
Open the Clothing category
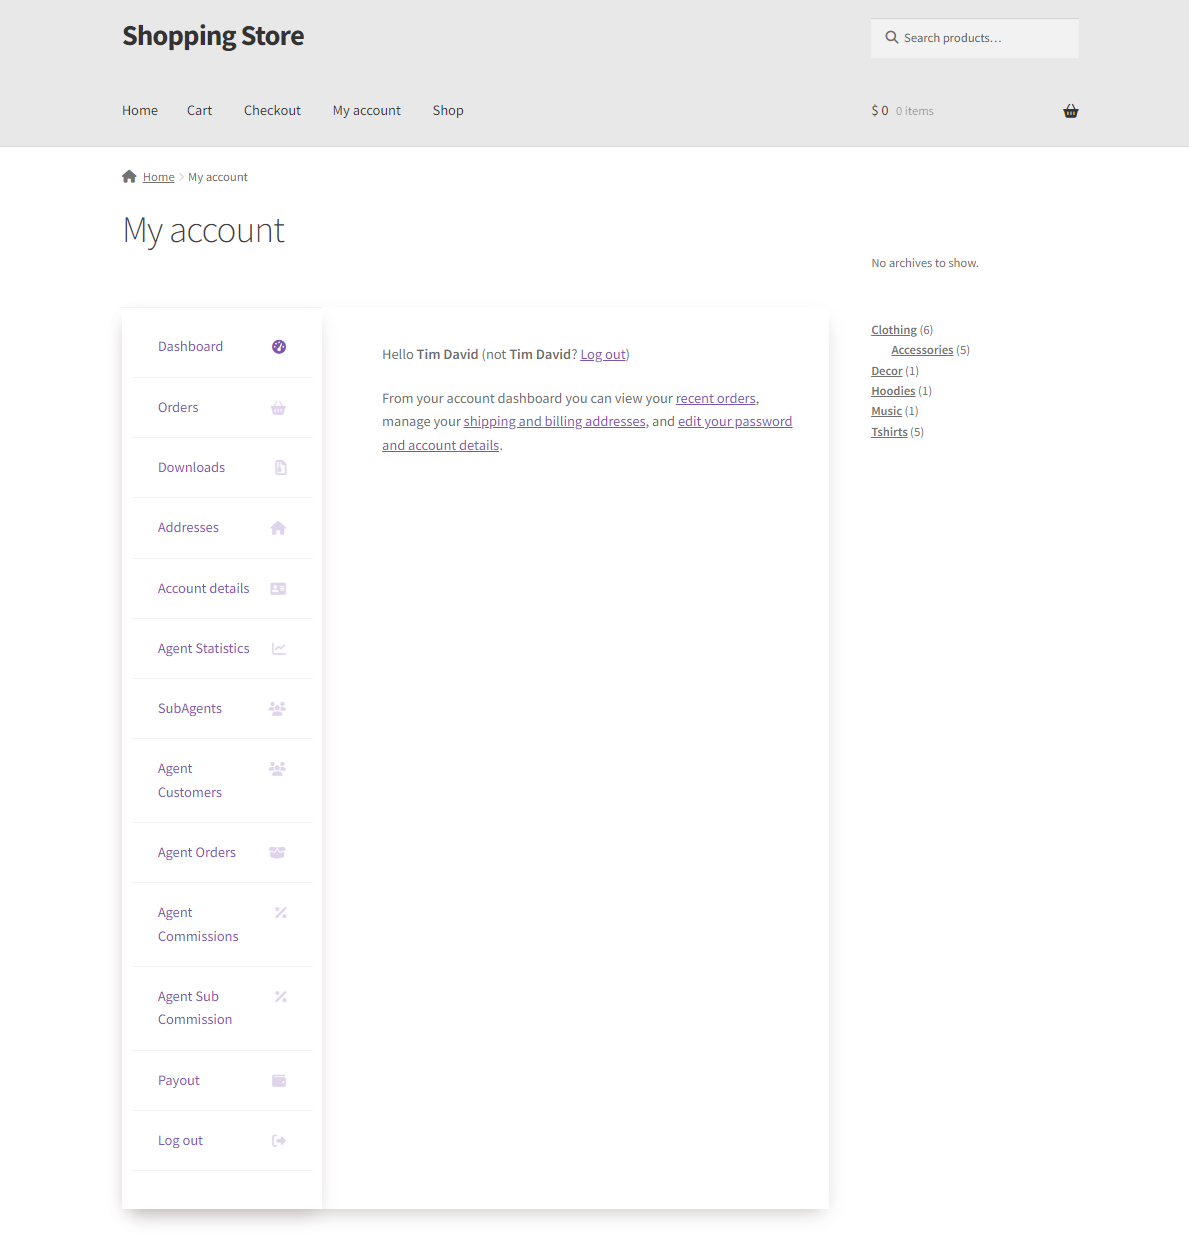pyautogui.click(x=894, y=330)
